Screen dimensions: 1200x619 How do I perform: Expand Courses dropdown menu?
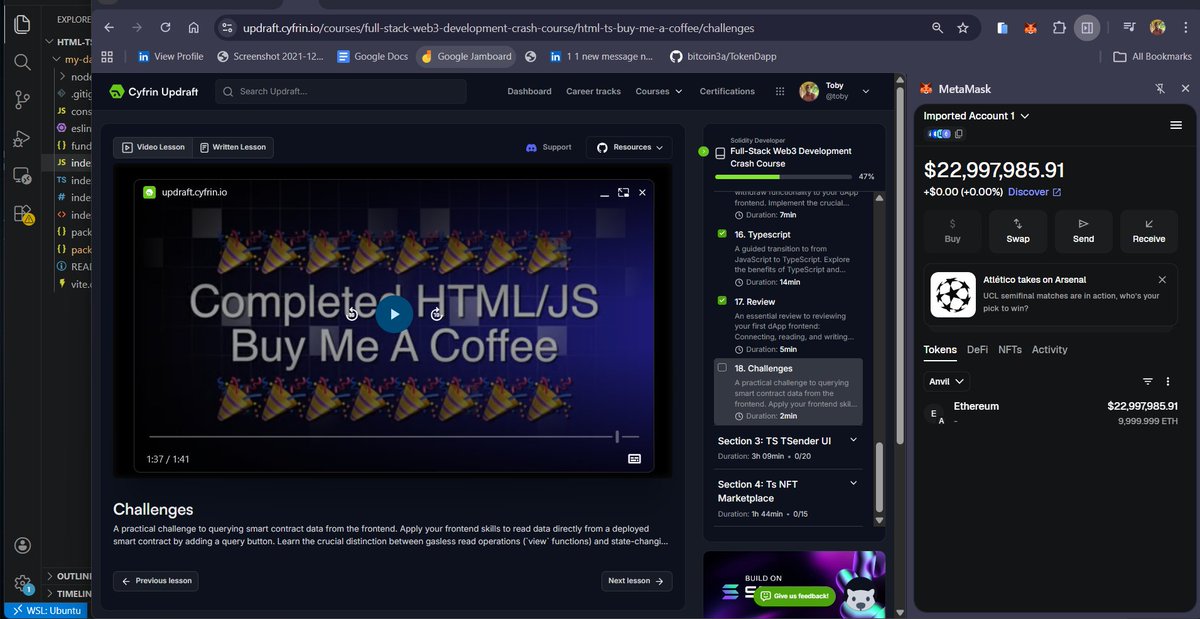[x=659, y=92]
